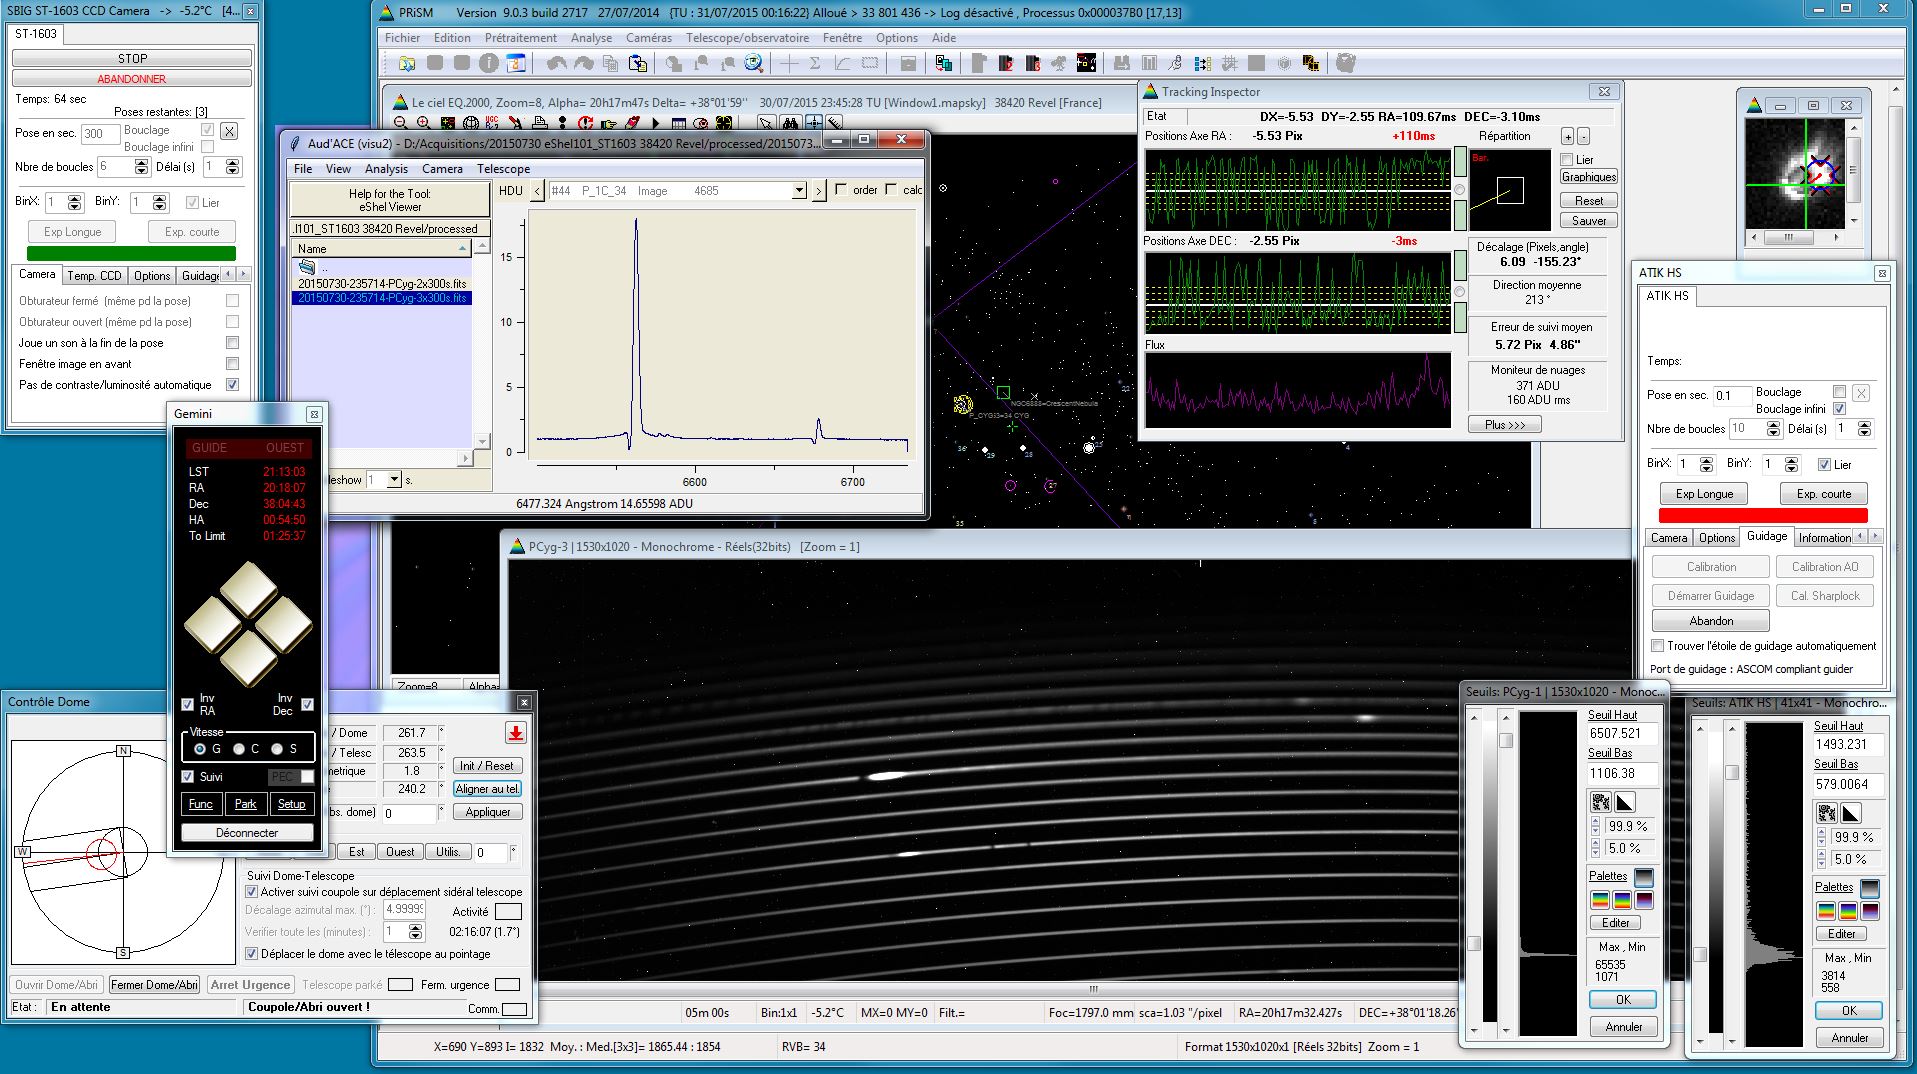This screenshot has width=1917, height=1074.
Task: Click the calendar icon in PRiSM toolbar
Action: (515, 64)
